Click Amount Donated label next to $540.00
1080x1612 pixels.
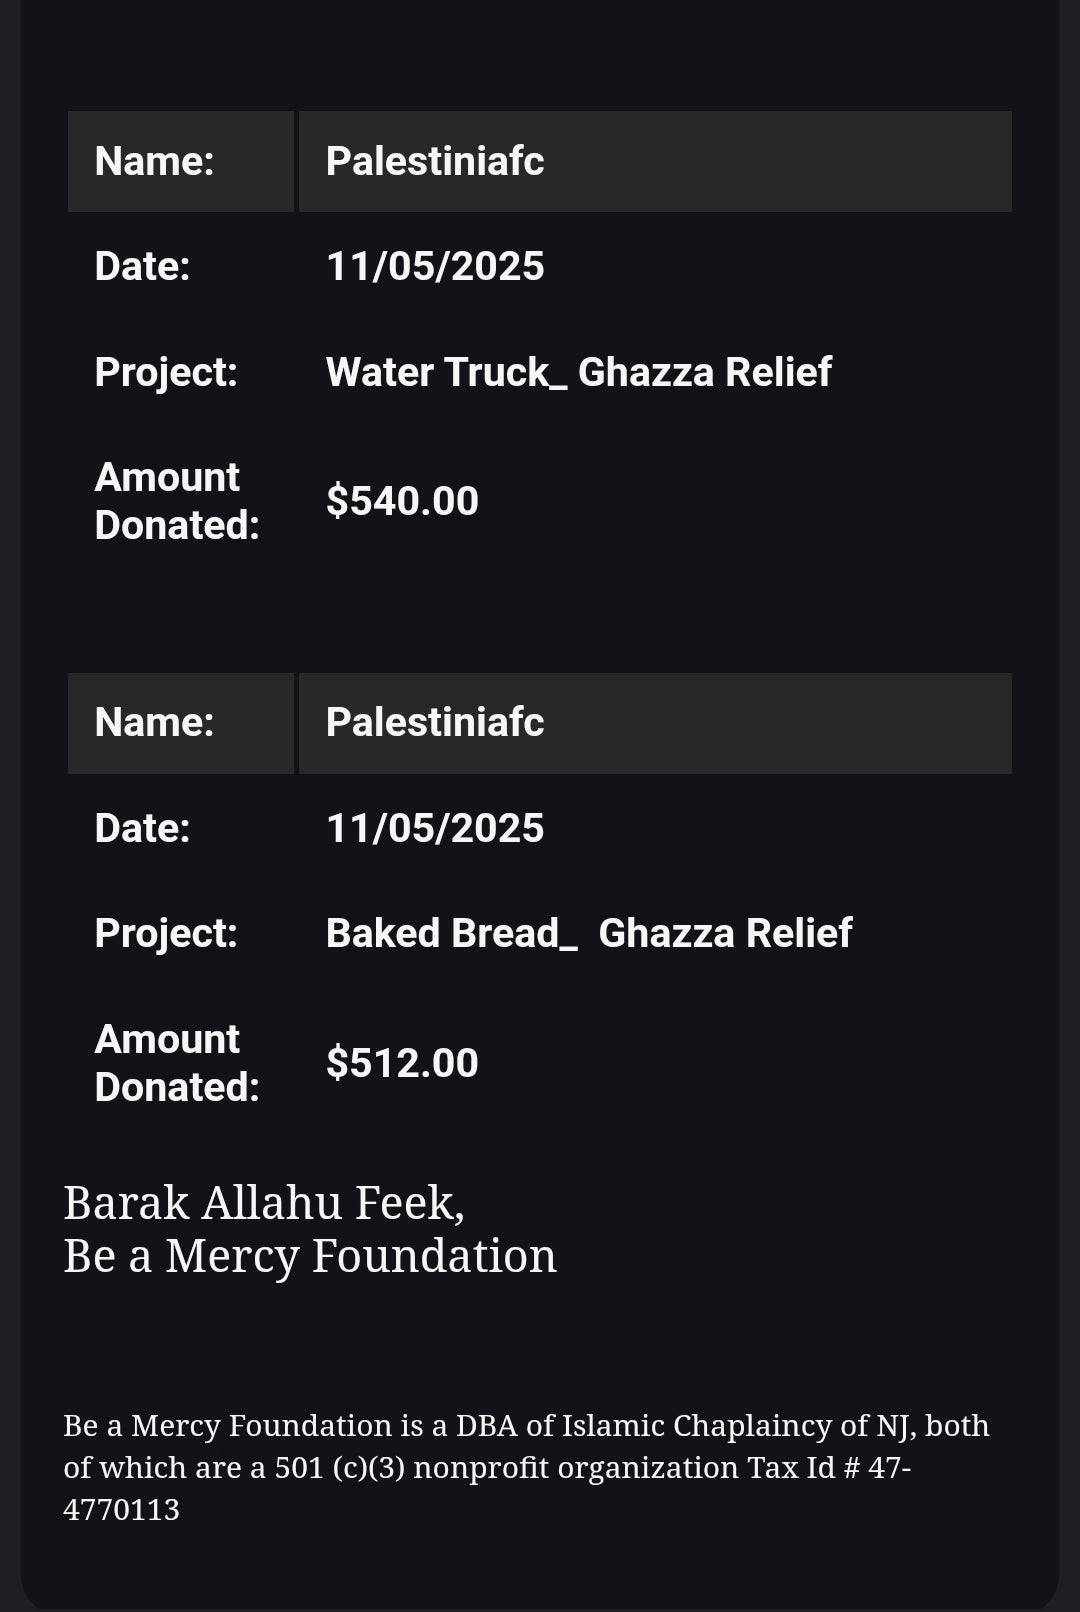(177, 501)
